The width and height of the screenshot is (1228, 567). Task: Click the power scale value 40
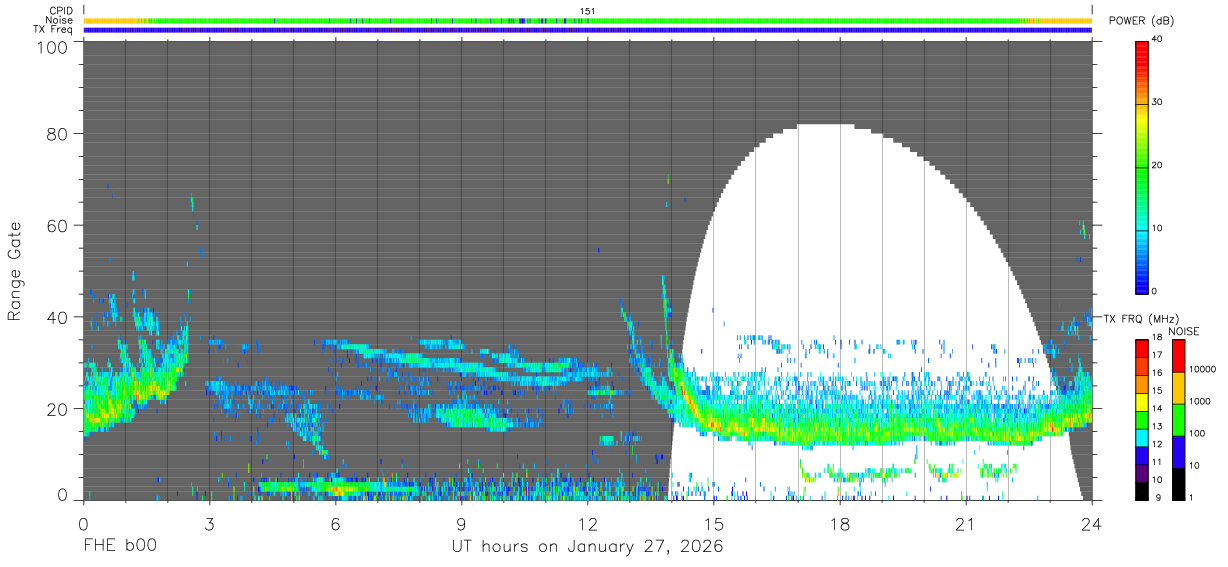[x=1159, y=40]
